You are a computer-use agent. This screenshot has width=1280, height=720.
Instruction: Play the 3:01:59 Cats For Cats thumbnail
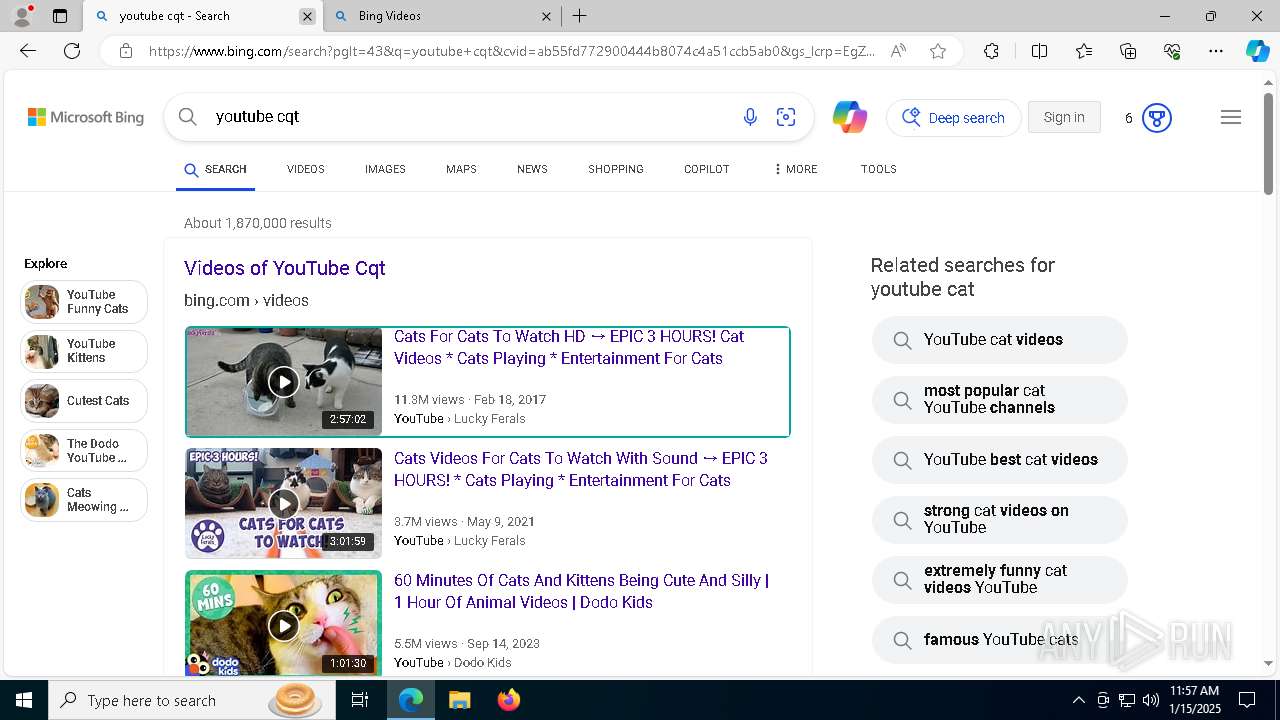tap(284, 503)
